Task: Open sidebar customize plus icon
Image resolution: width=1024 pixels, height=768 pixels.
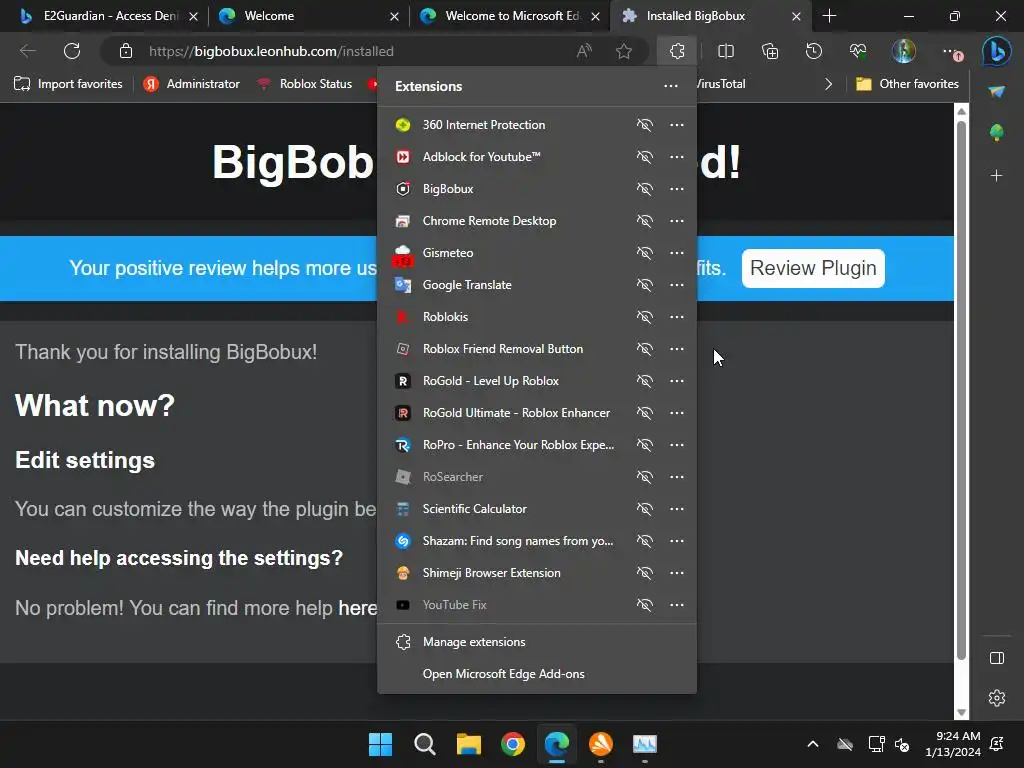Action: point(997,176)
